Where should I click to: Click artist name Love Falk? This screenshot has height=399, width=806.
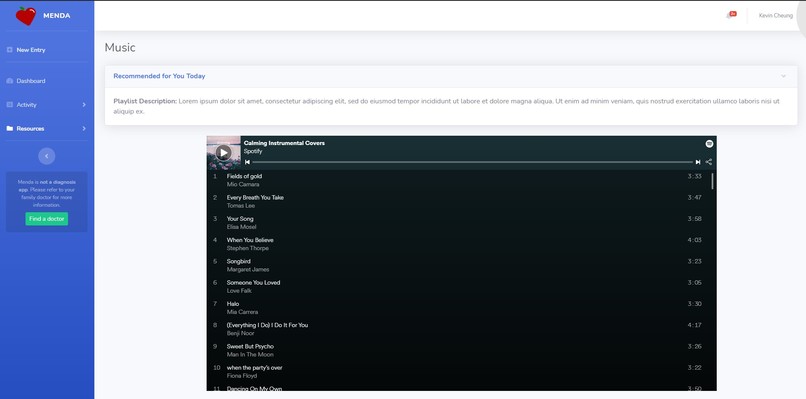(x=239, y=291)
